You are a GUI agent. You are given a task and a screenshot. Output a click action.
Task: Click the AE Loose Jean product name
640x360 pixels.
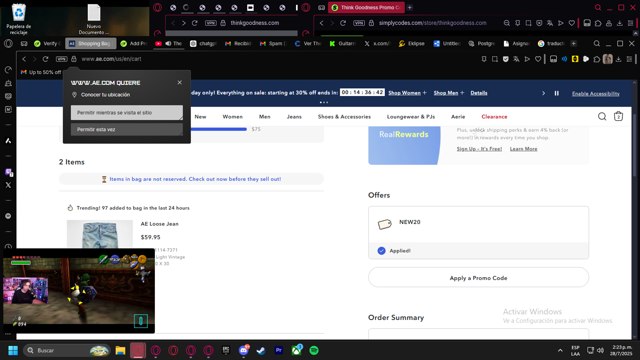(160, 224)
